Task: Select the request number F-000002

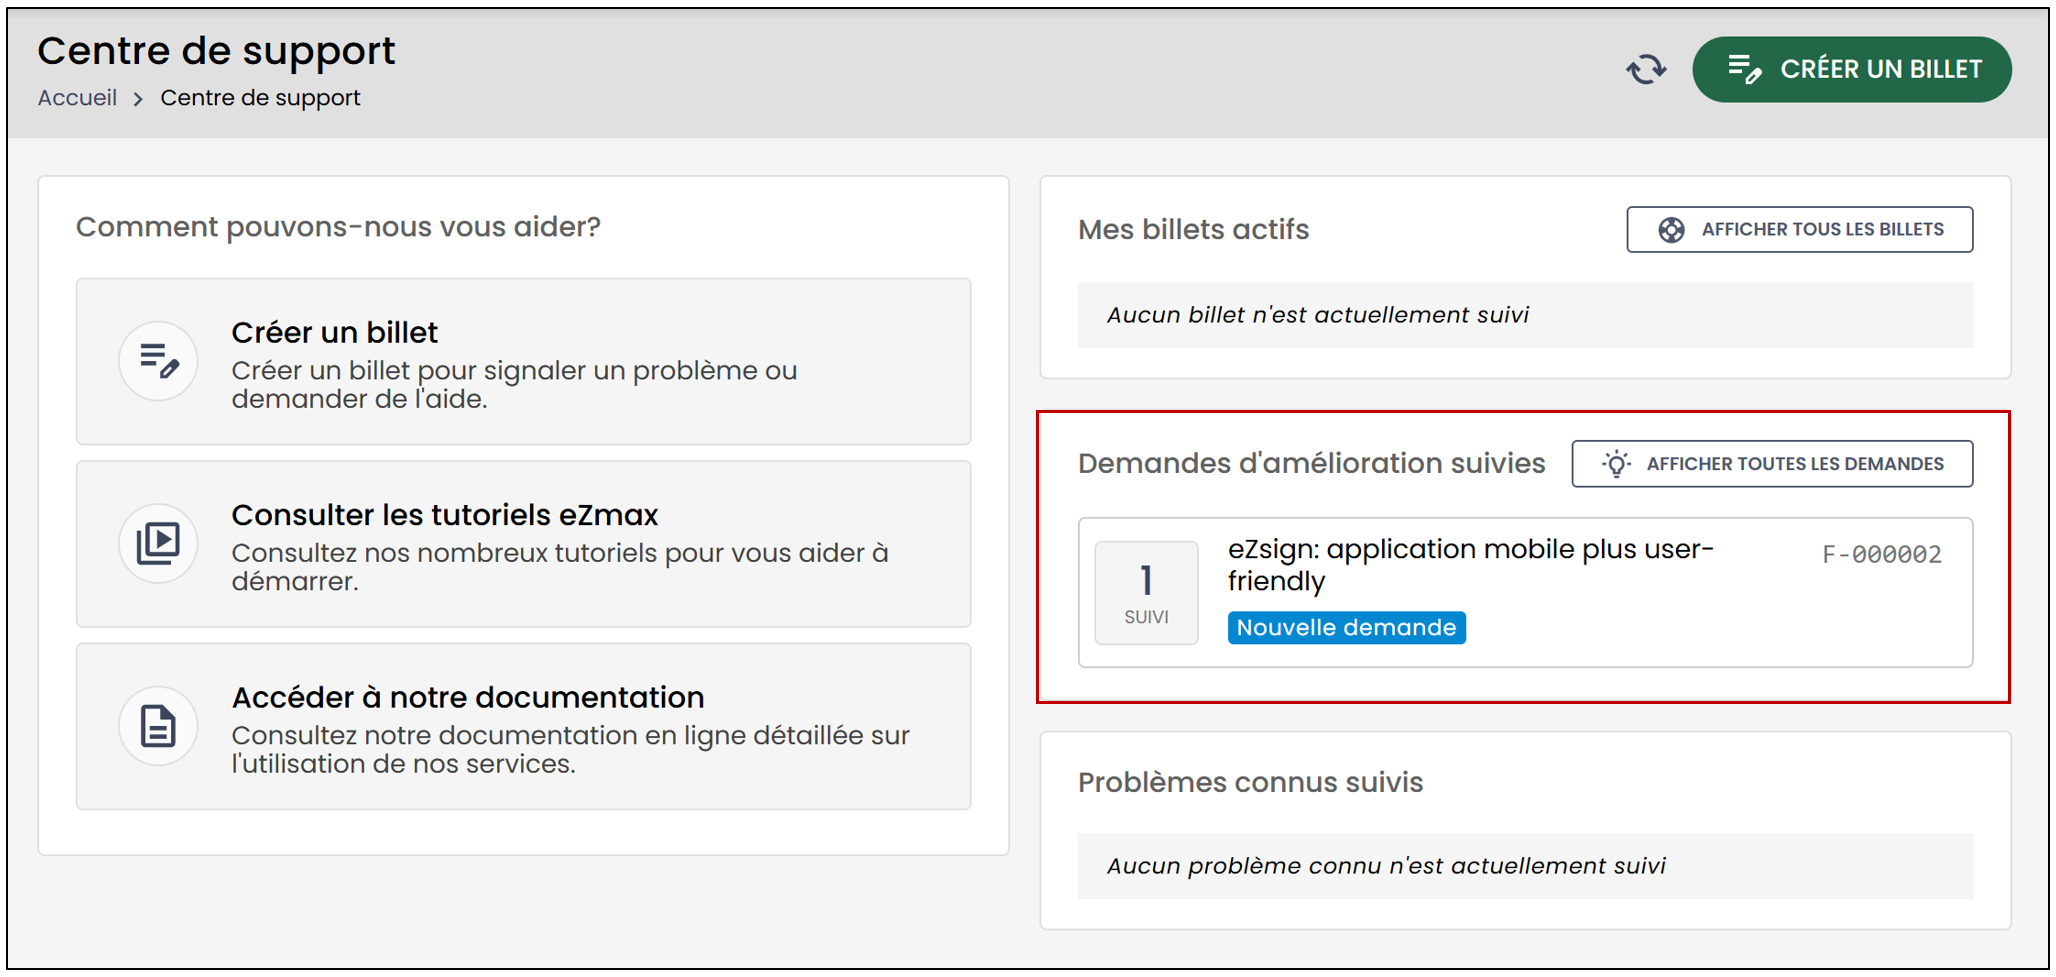Action: (1881, 555)
